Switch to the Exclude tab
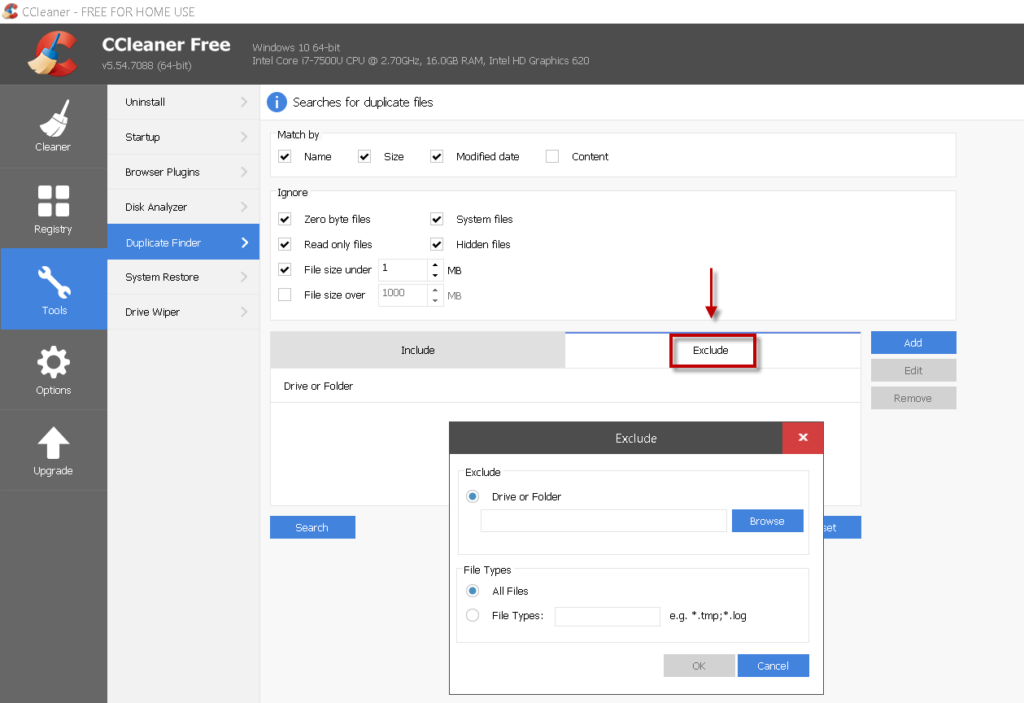The image size is (1024, 703). point(712,350)
